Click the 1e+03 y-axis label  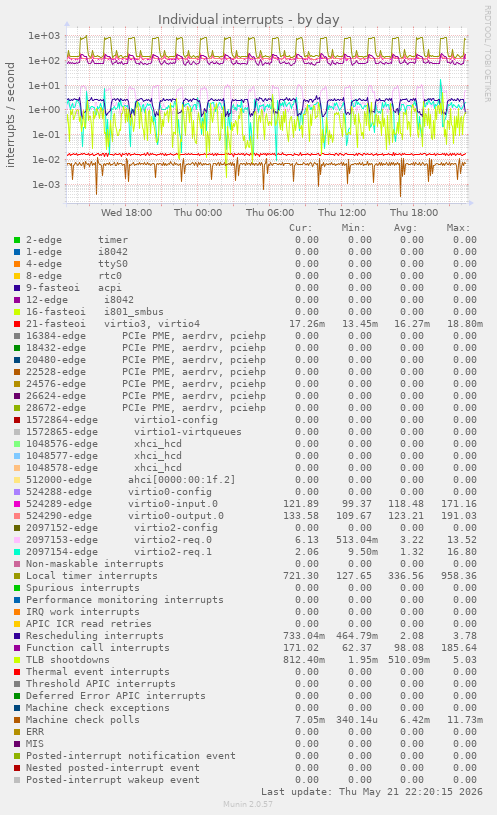tap(44, 36)
